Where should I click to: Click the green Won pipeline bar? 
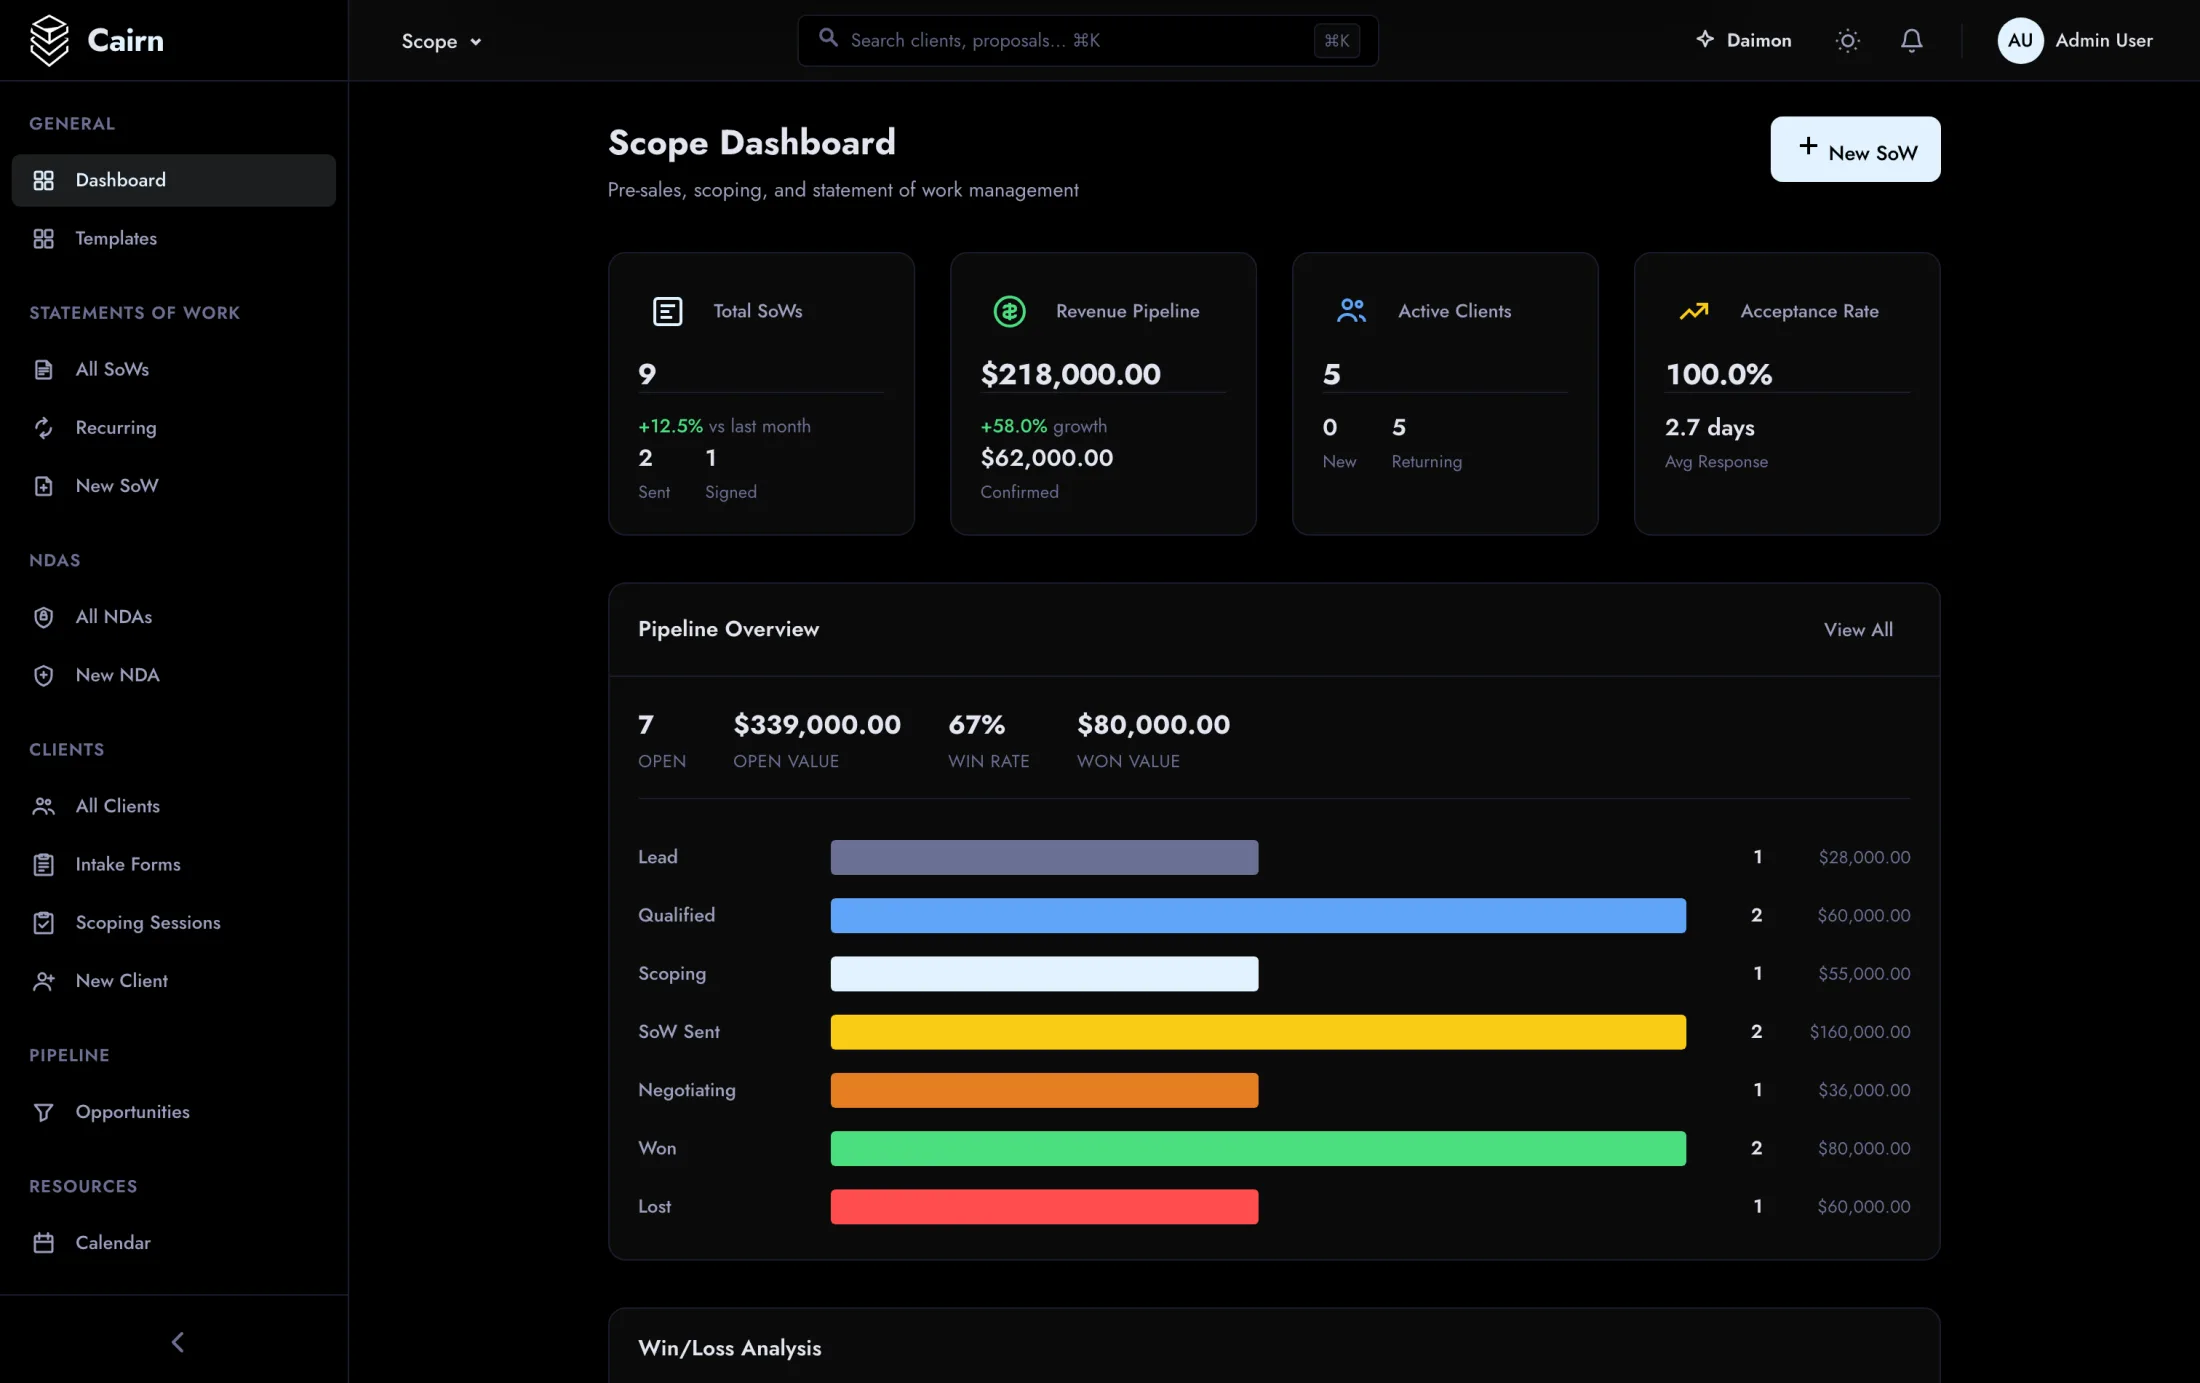[1258, 1149]
